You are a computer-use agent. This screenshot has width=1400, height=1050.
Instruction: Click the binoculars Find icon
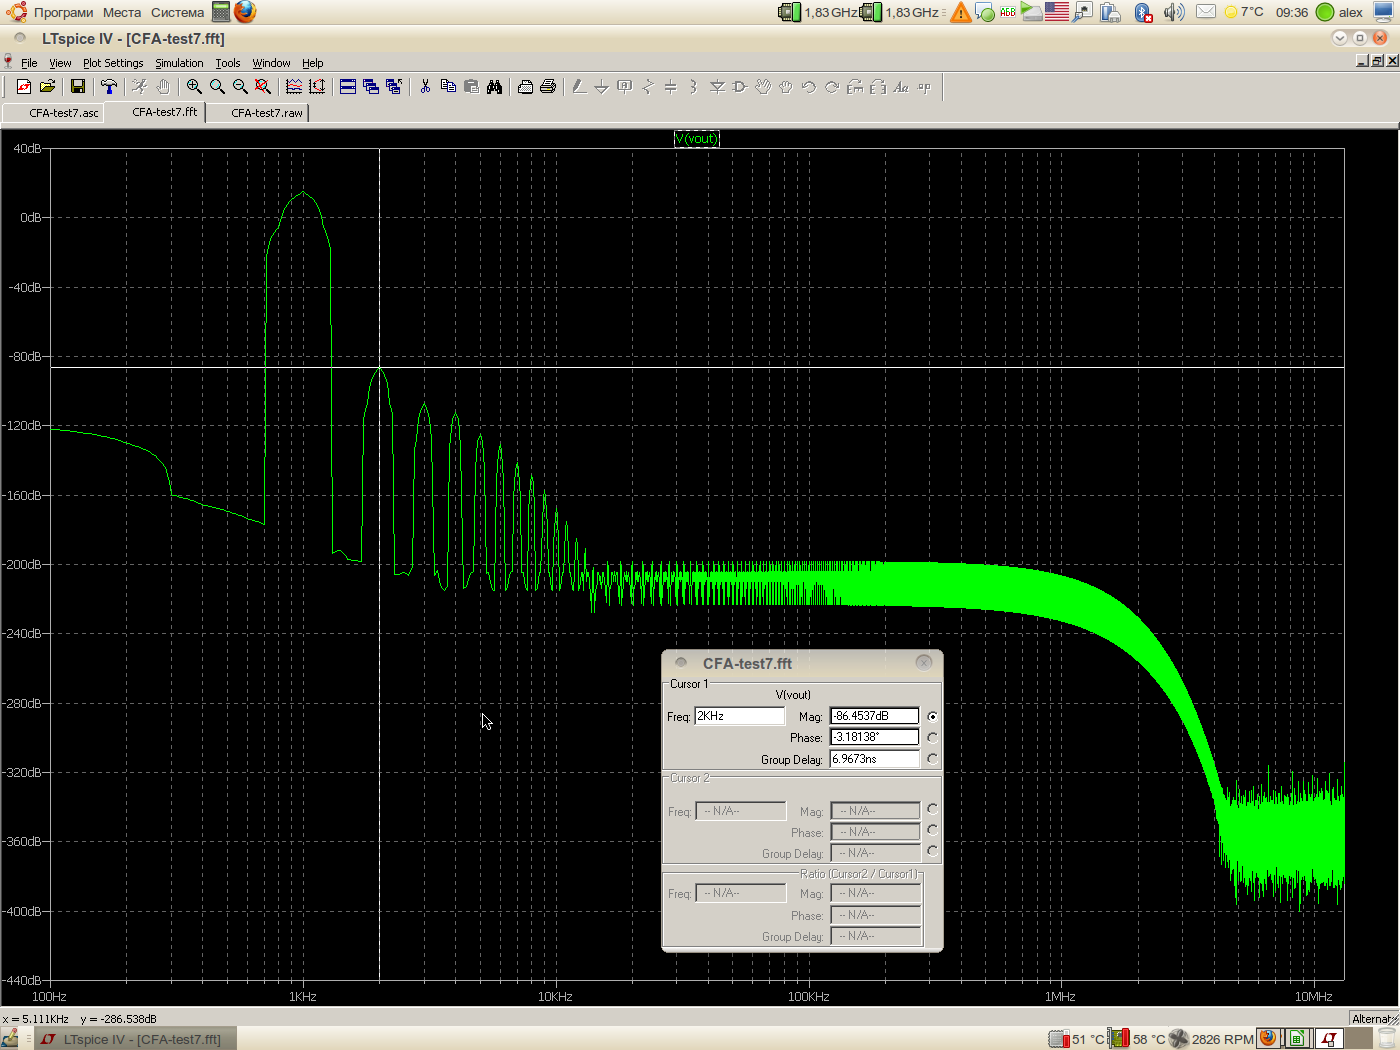pyautogui.click(x=494, y=87)
